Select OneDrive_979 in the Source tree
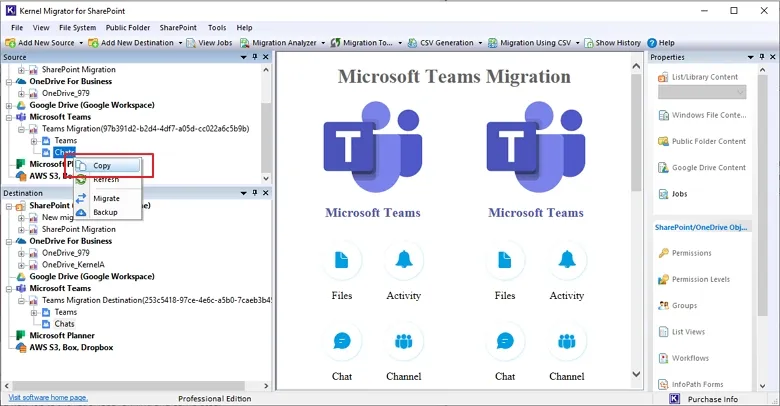Screen dimensions: 780x406 (x=65, y=93)
